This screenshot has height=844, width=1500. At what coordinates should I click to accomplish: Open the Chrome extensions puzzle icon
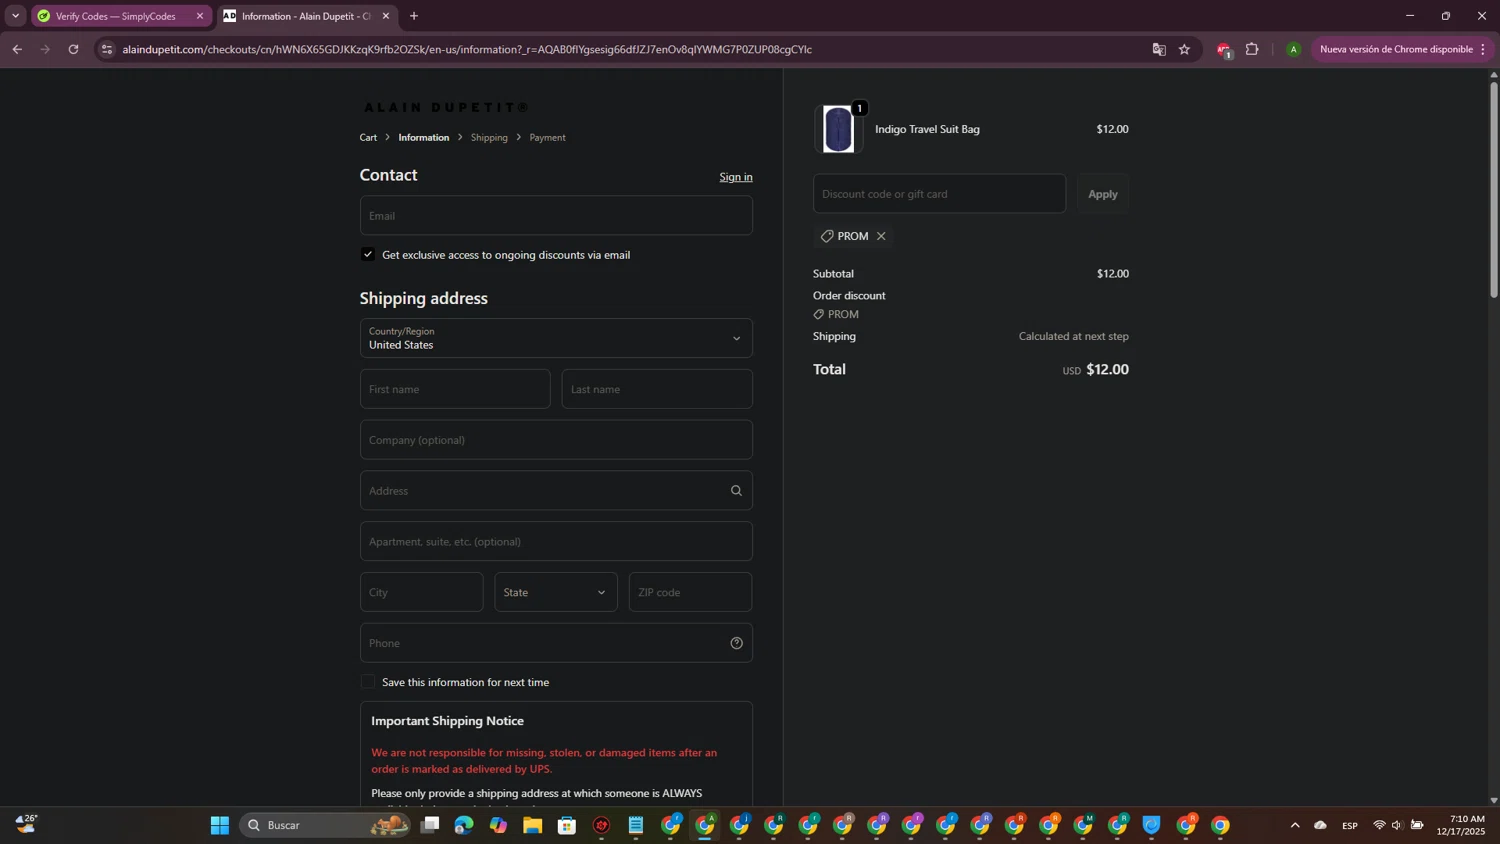(x=1252, y=49)
